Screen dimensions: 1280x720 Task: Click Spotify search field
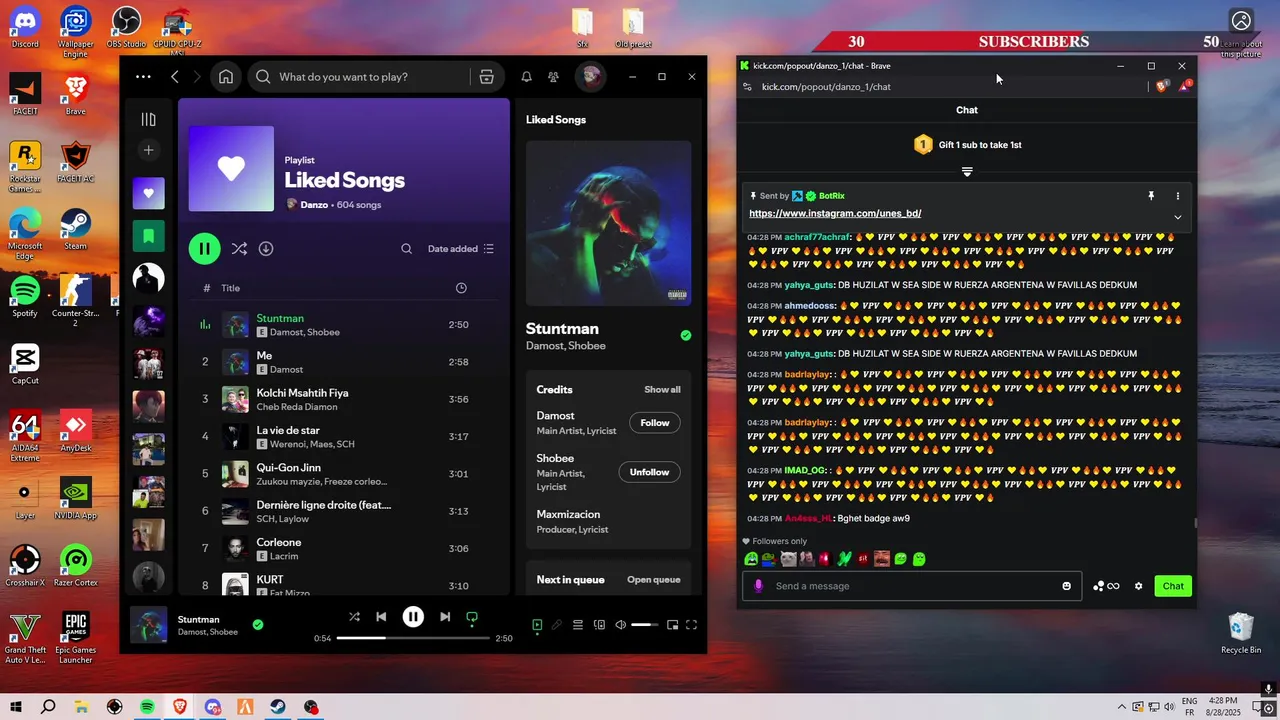[370, 77]
